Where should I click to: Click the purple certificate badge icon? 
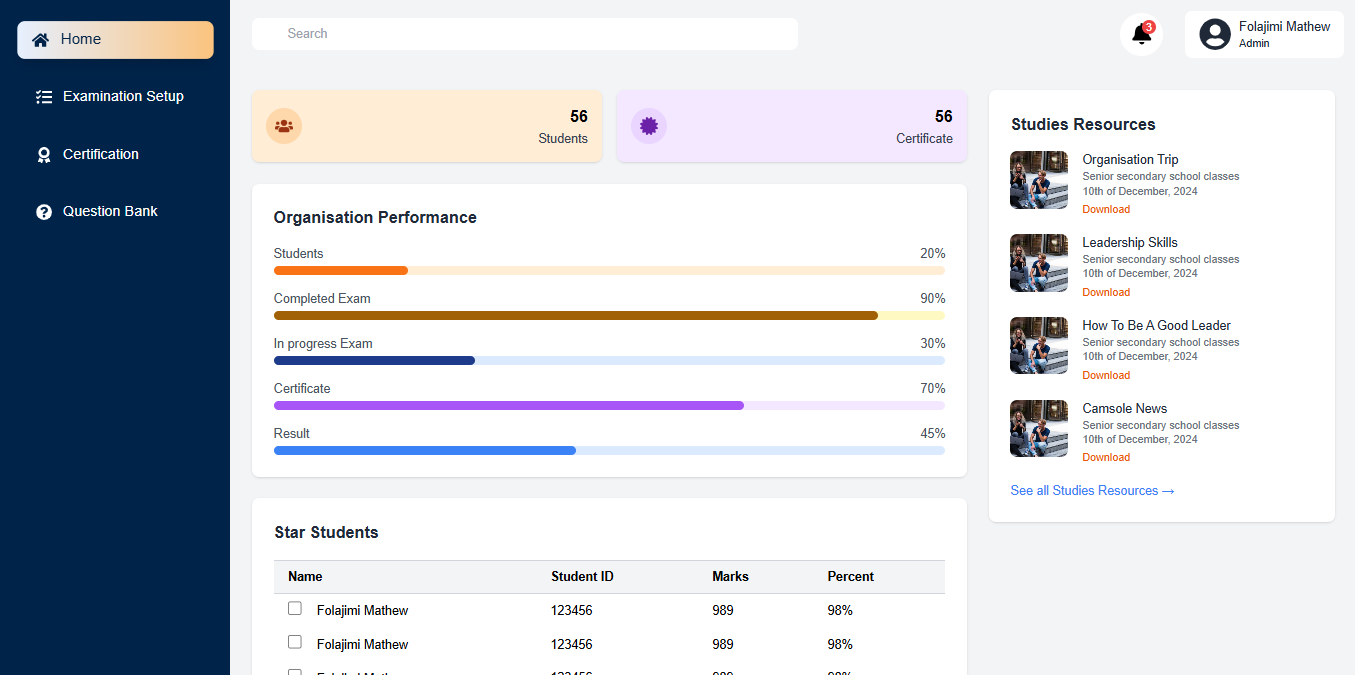[x=649, y=126]
